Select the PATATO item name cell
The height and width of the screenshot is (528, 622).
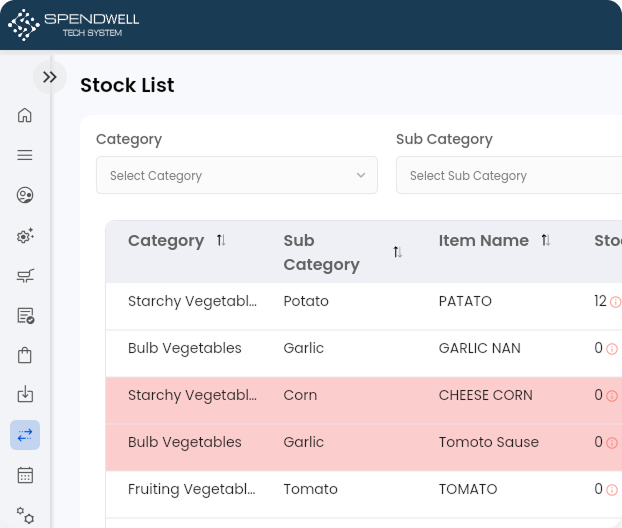coord(465,301)
